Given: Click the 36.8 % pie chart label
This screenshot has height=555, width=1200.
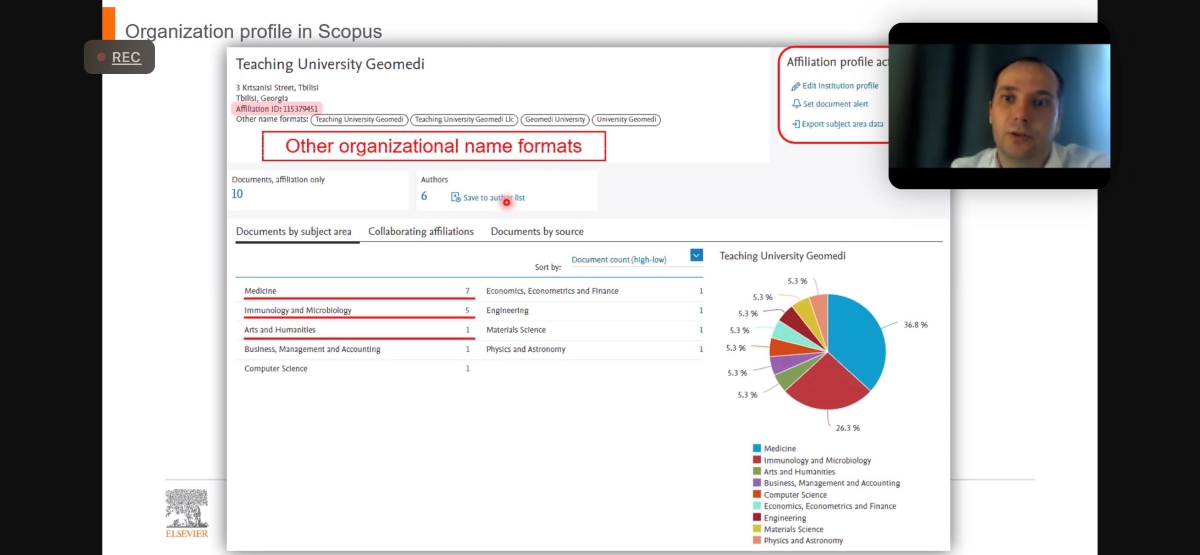Looking at the screenshot, I should (x=916, y=325).
